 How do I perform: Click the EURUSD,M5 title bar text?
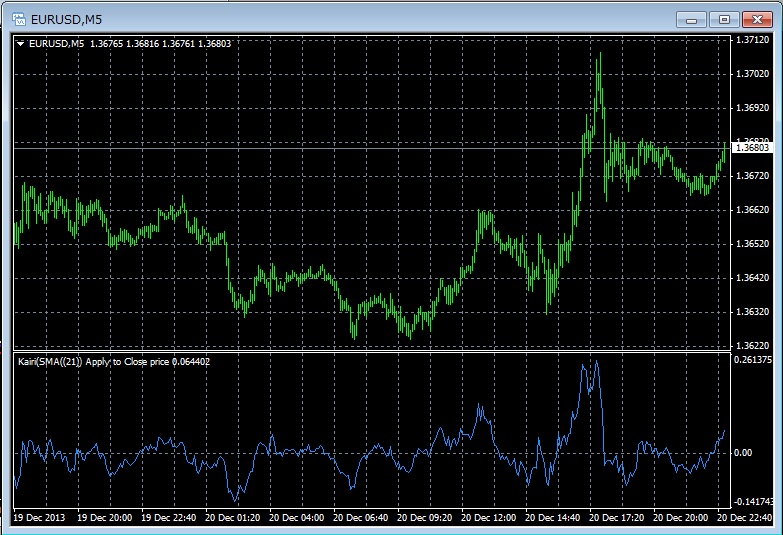(x=66, y=17)
